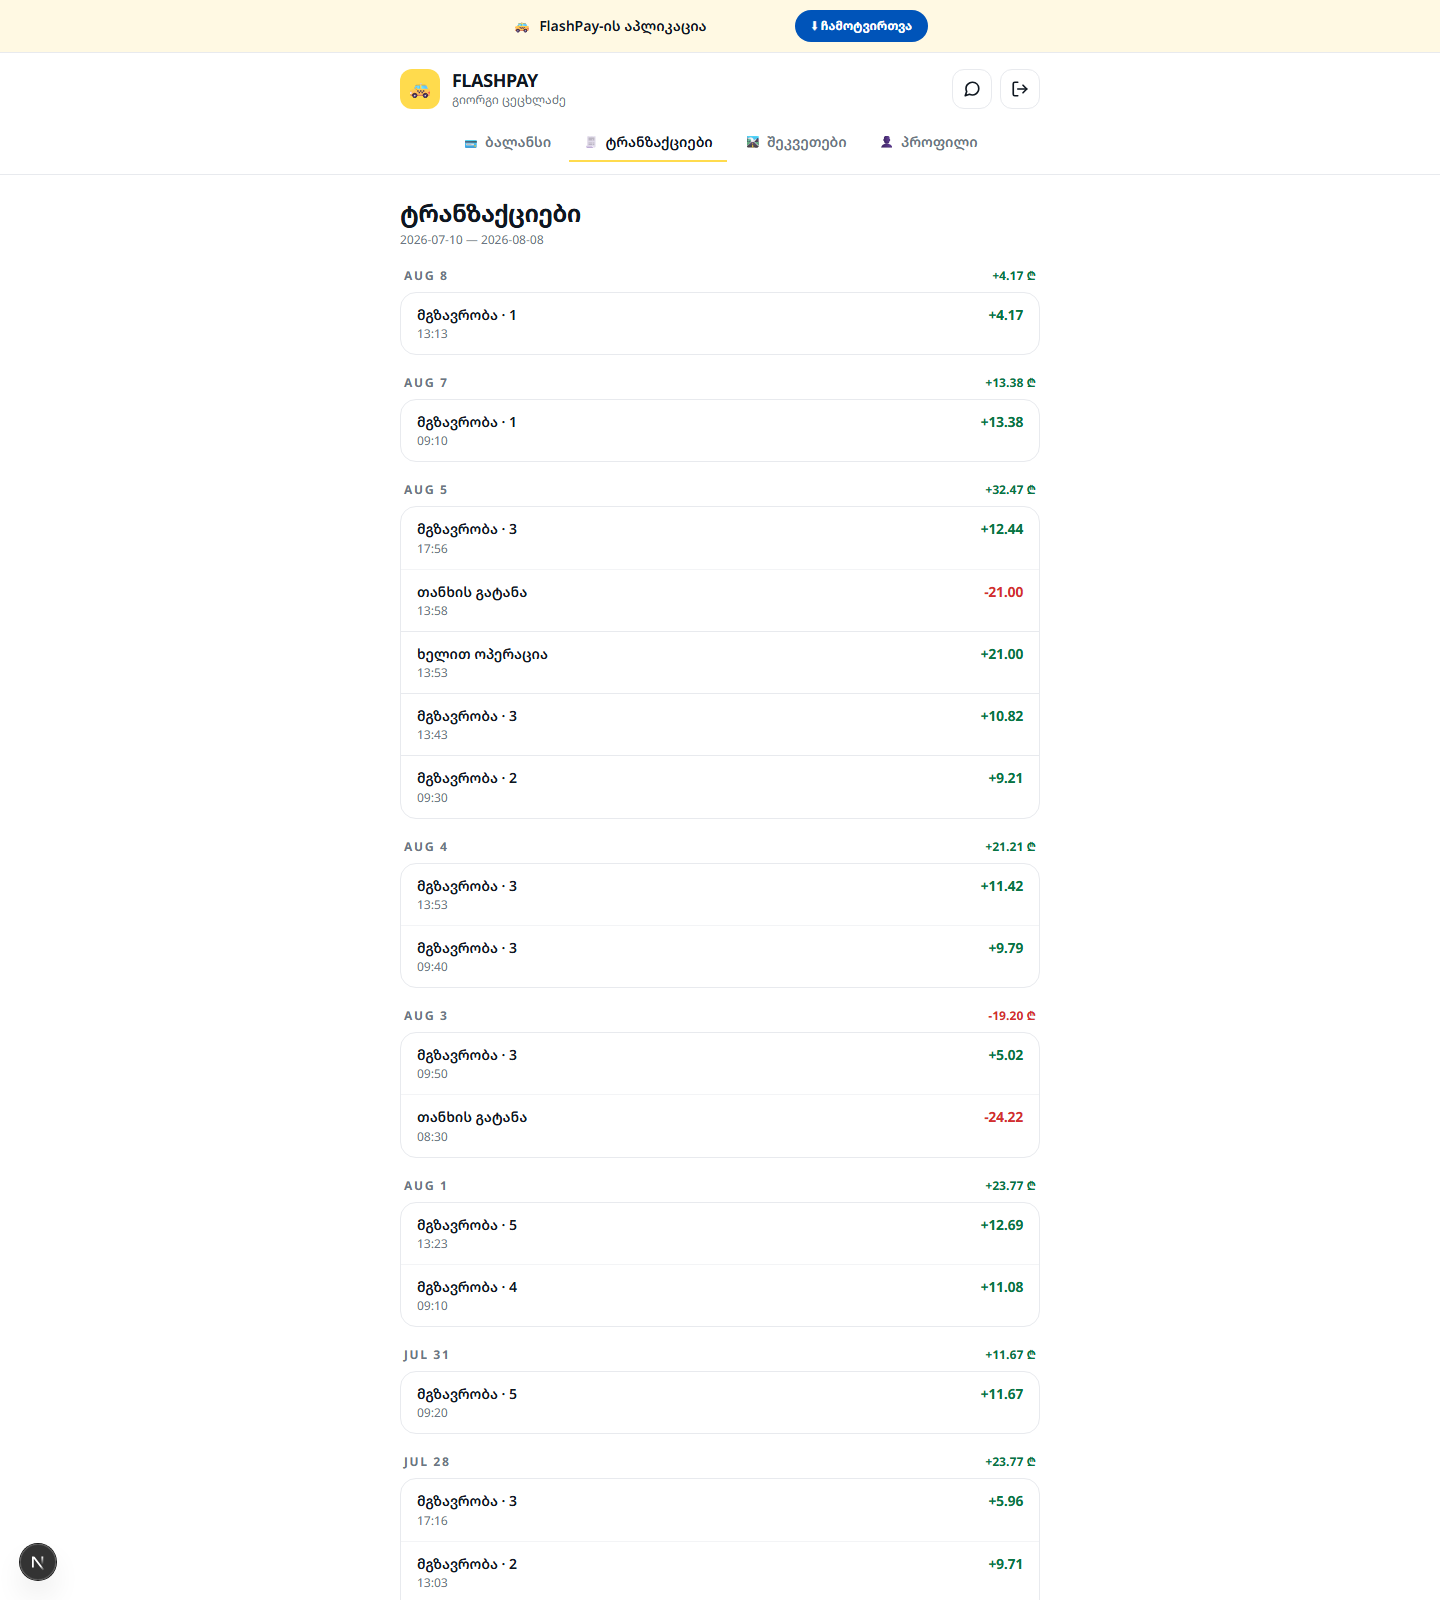Open the შეკვეთები tab
The height and width of the screenshot is (1600, 1440).
(x=796, y=142)
